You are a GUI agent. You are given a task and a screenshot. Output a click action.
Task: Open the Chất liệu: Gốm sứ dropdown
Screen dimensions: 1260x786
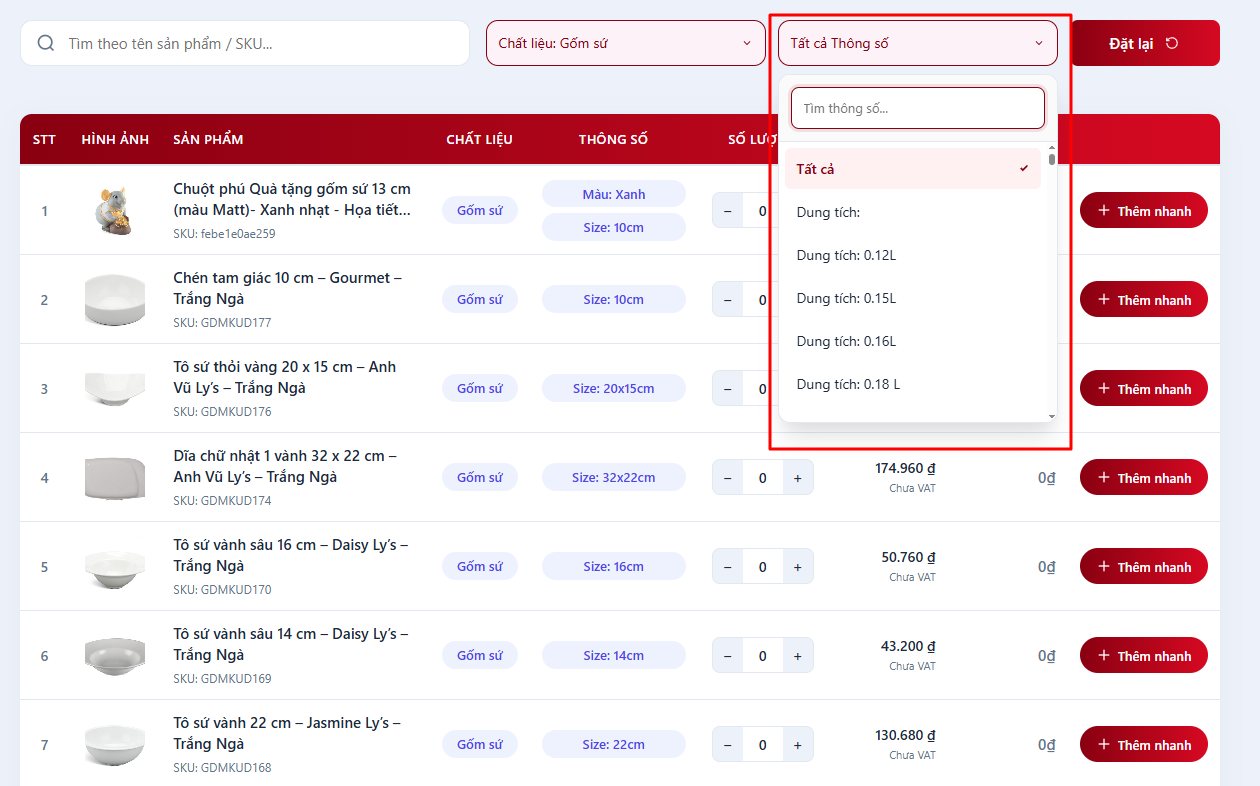tap(625, 43)
